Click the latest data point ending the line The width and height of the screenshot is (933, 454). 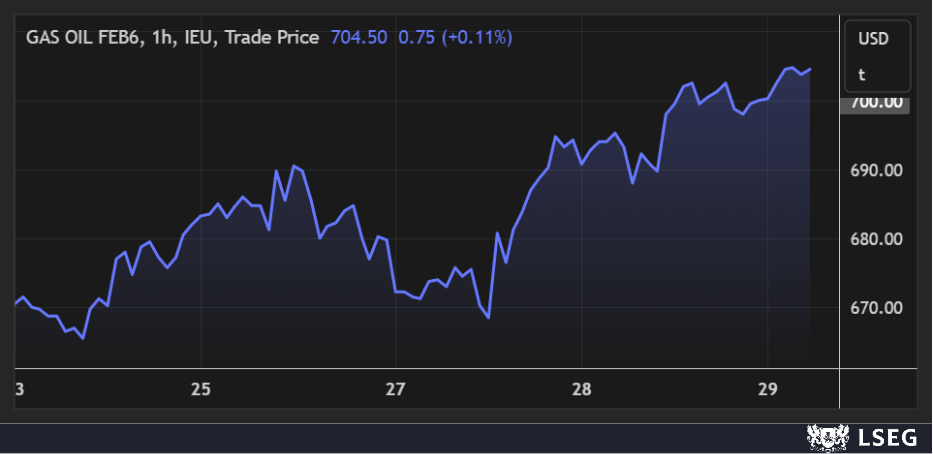coord(810,69)
